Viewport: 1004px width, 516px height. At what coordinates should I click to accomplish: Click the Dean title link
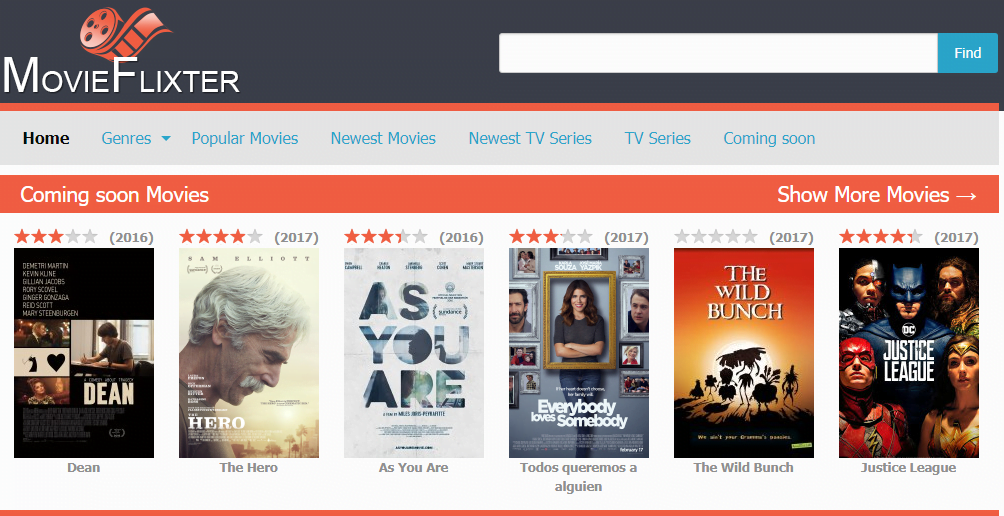point(84,467)
